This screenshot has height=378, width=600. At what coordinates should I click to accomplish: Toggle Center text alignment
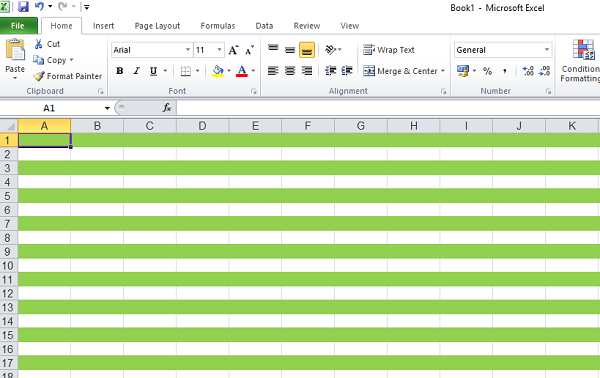click(x=290, y=71)
